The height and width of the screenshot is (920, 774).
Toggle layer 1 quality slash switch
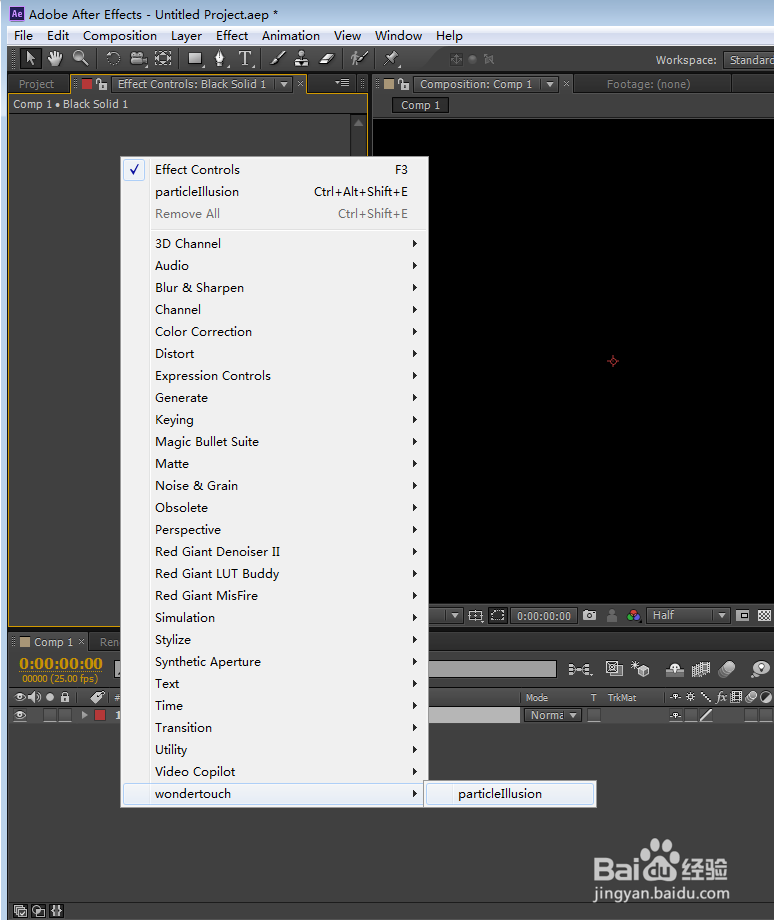[706, 715]
